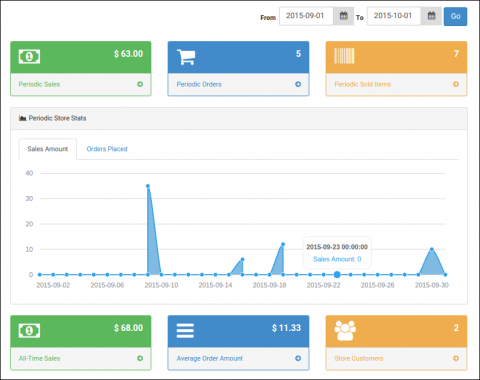The image size is (480, 380).
Task: Open Periodic Orders details link
Action: (x=199, y=84)
